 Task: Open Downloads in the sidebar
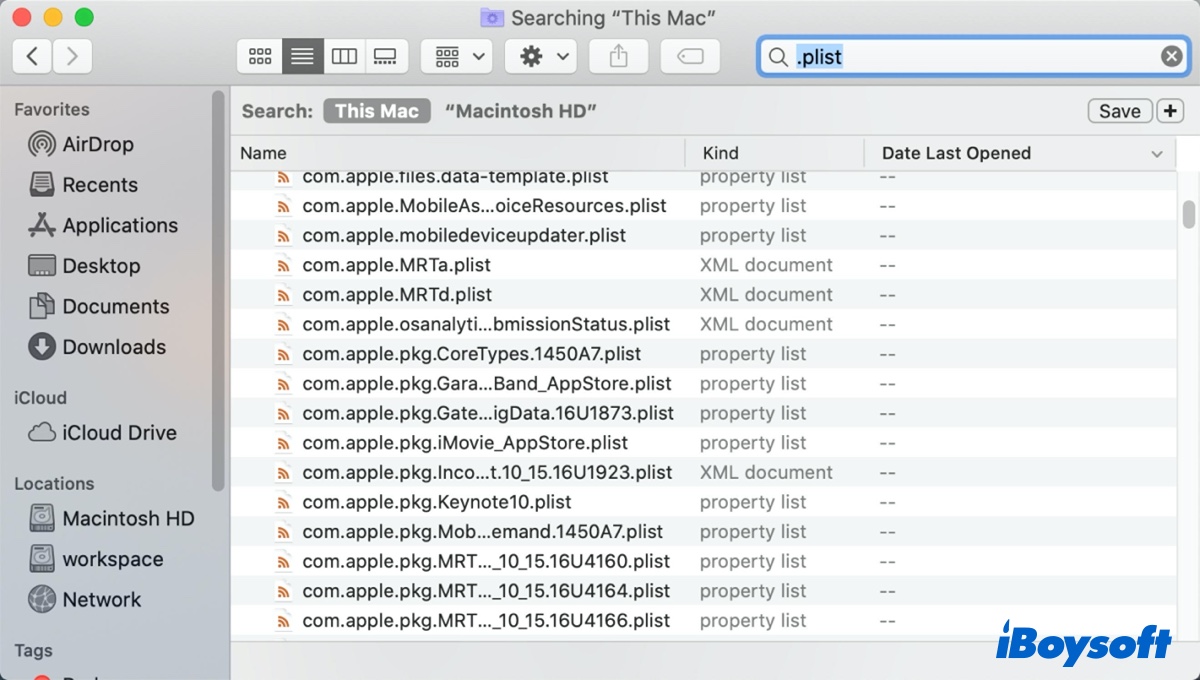tap(113, 347)
